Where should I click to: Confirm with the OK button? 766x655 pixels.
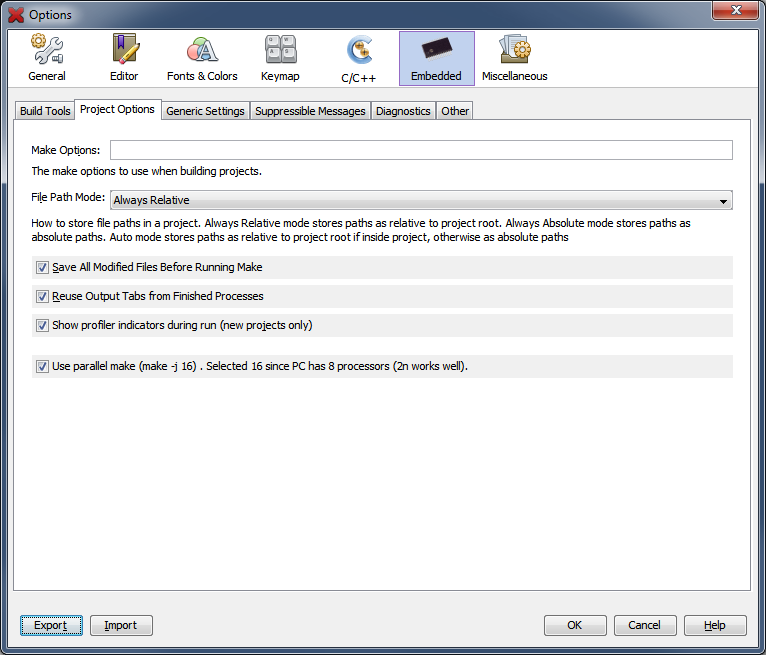coord(575,625)
